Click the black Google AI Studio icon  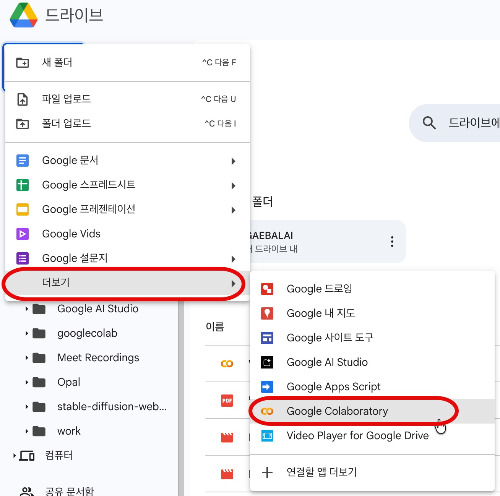[x=267, y=362]
